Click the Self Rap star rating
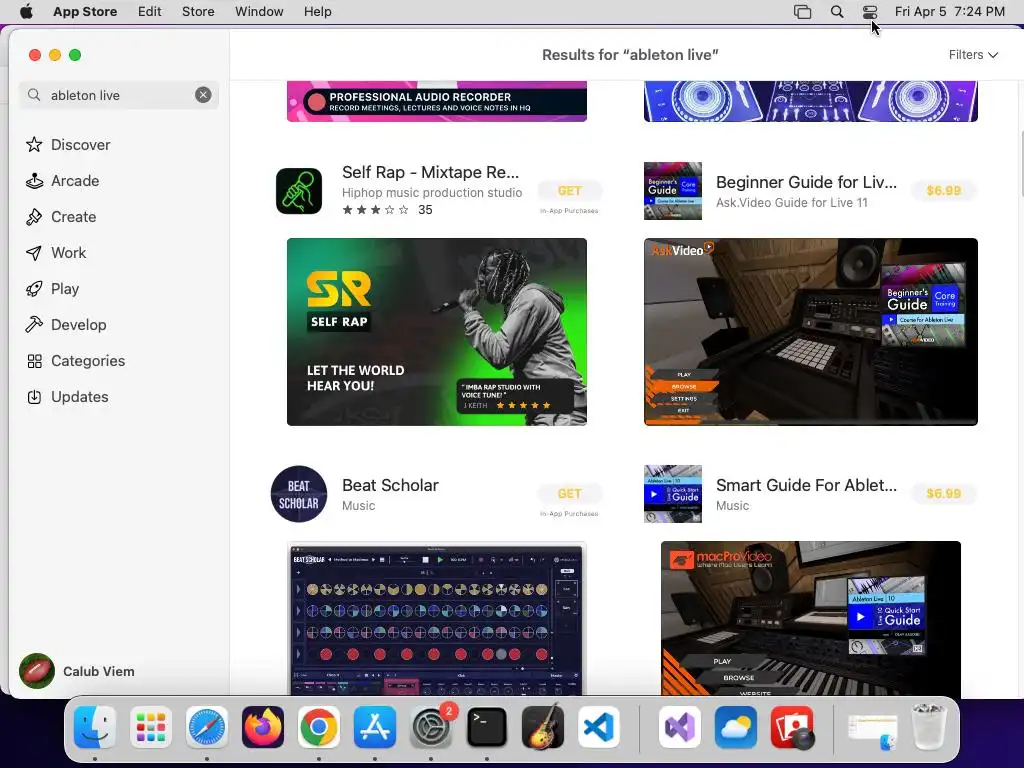The image size is (1024, 768). tap(376, 210)
